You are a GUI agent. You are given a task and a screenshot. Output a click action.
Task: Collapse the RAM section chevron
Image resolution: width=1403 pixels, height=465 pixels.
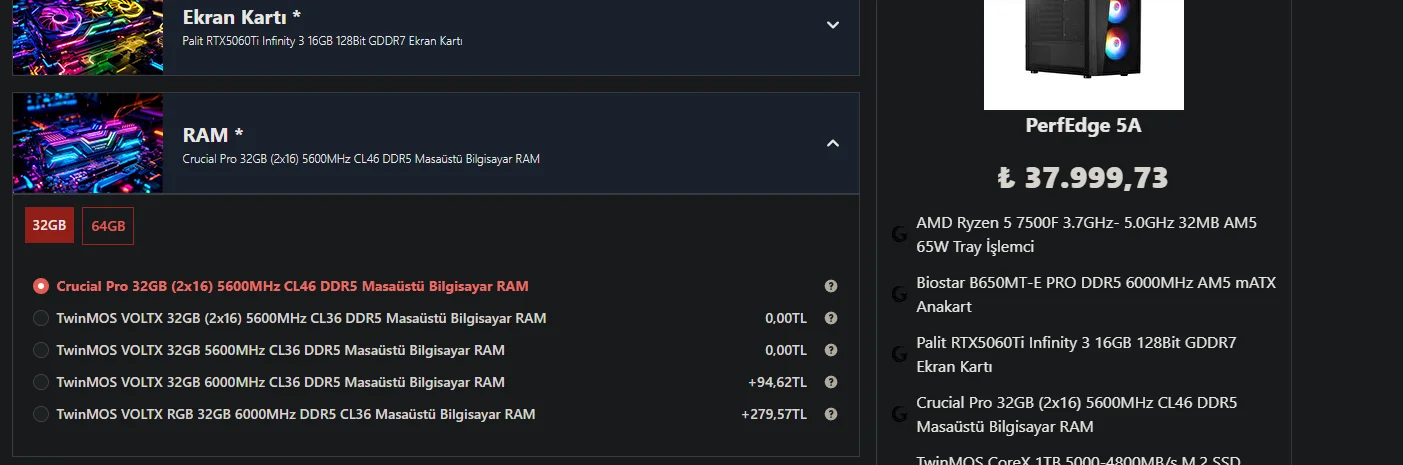[833, 143]
